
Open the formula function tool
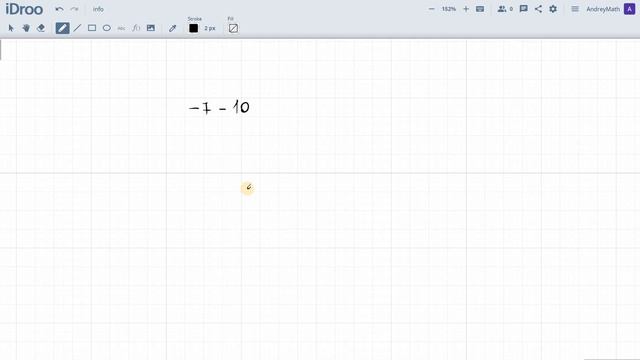point(136,28)
